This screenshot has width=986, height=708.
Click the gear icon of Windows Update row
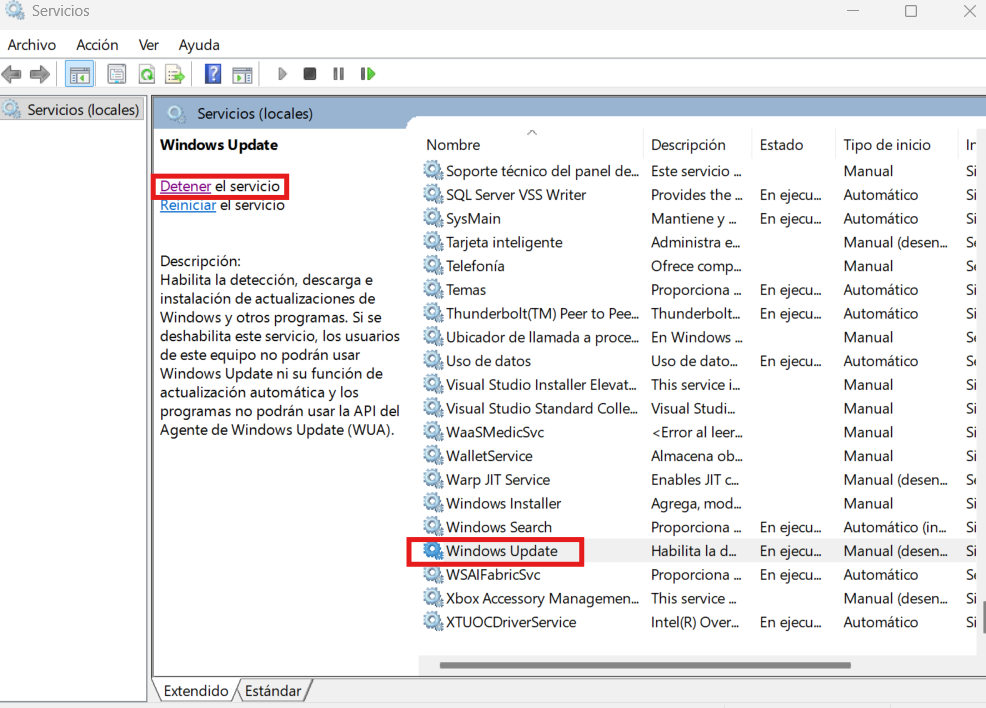pos(433,550)
